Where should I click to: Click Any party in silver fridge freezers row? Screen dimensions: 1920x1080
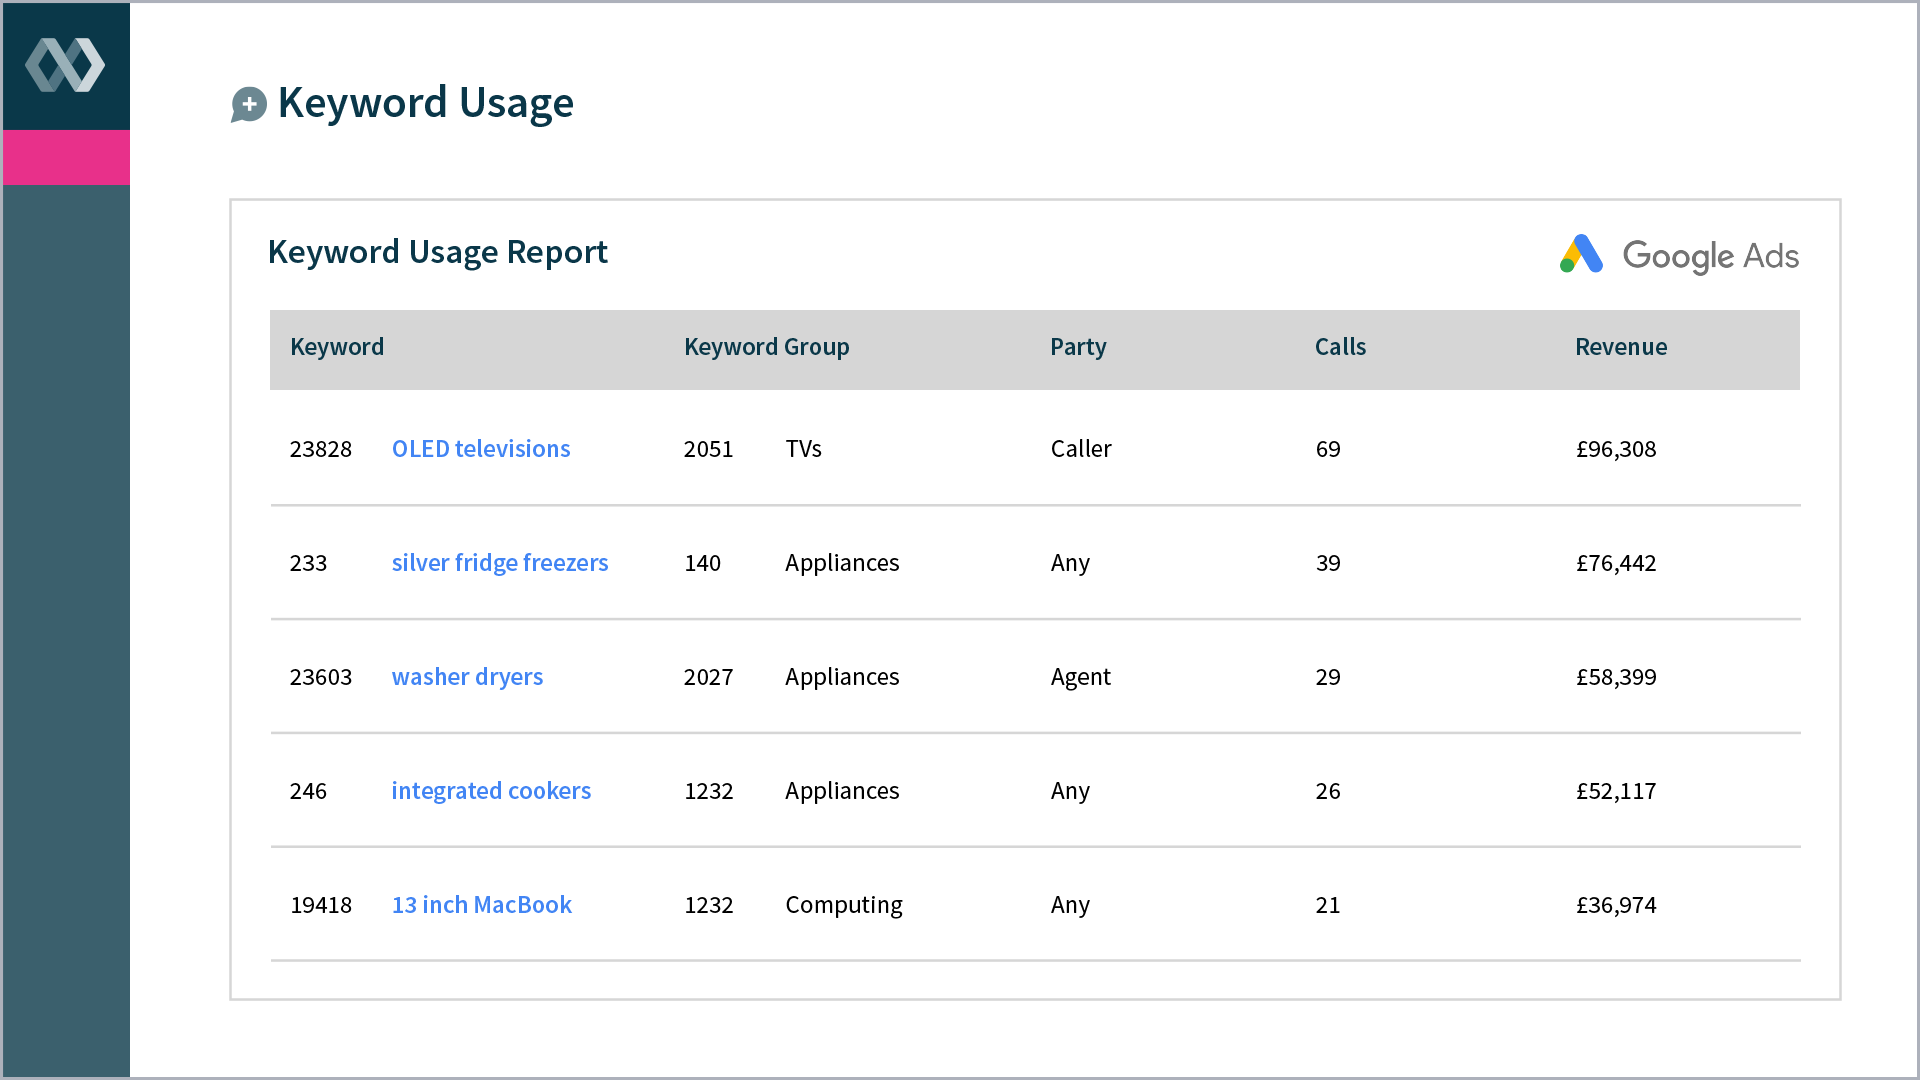(1070, 563)
